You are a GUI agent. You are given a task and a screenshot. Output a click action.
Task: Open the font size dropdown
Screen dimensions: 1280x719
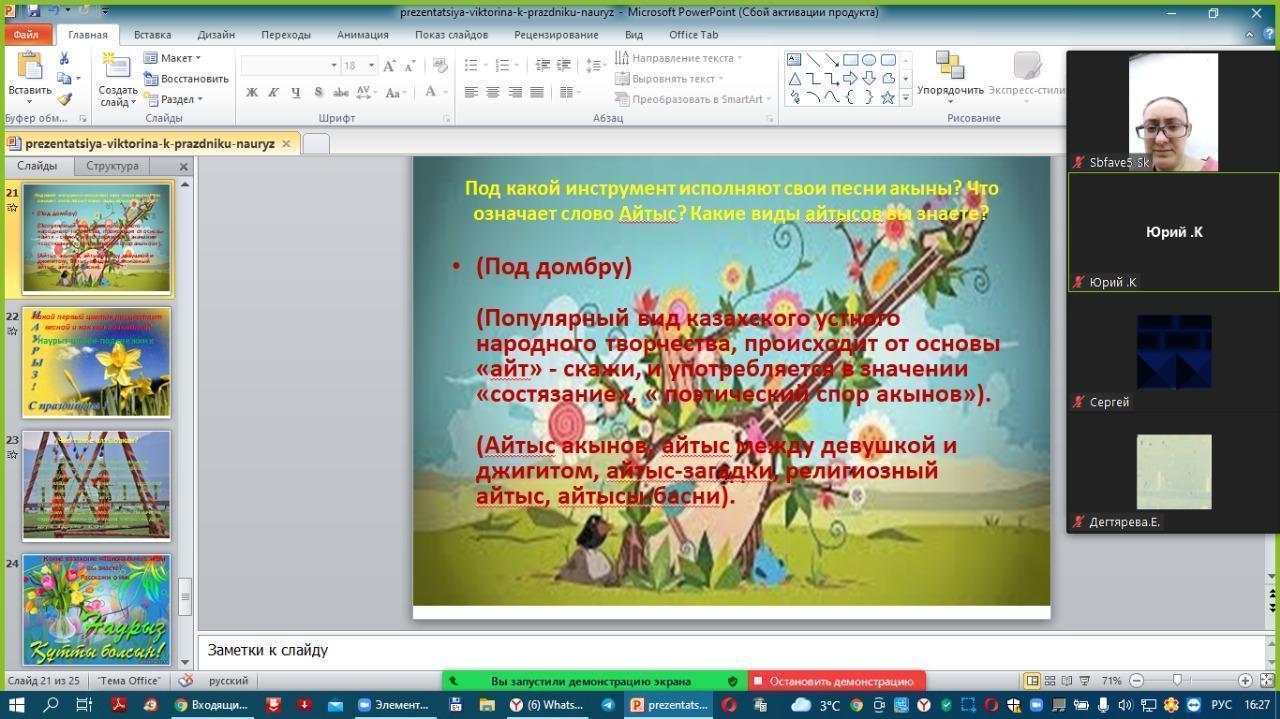[371, 66]
